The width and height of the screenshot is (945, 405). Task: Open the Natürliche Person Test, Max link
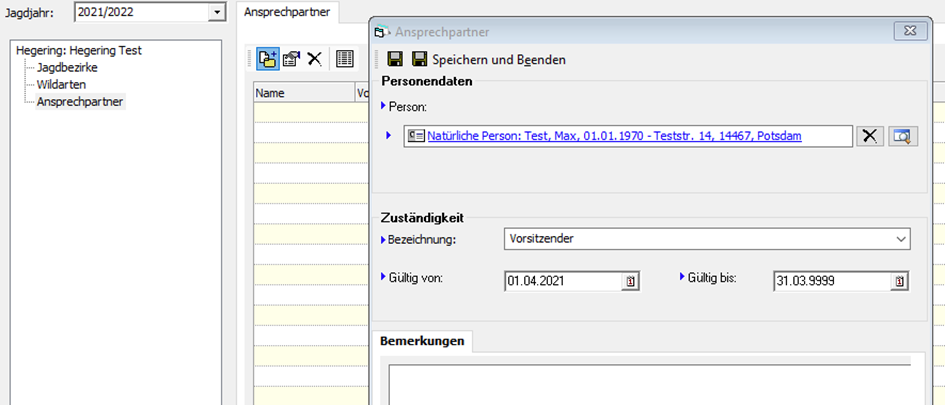[614, 136]
